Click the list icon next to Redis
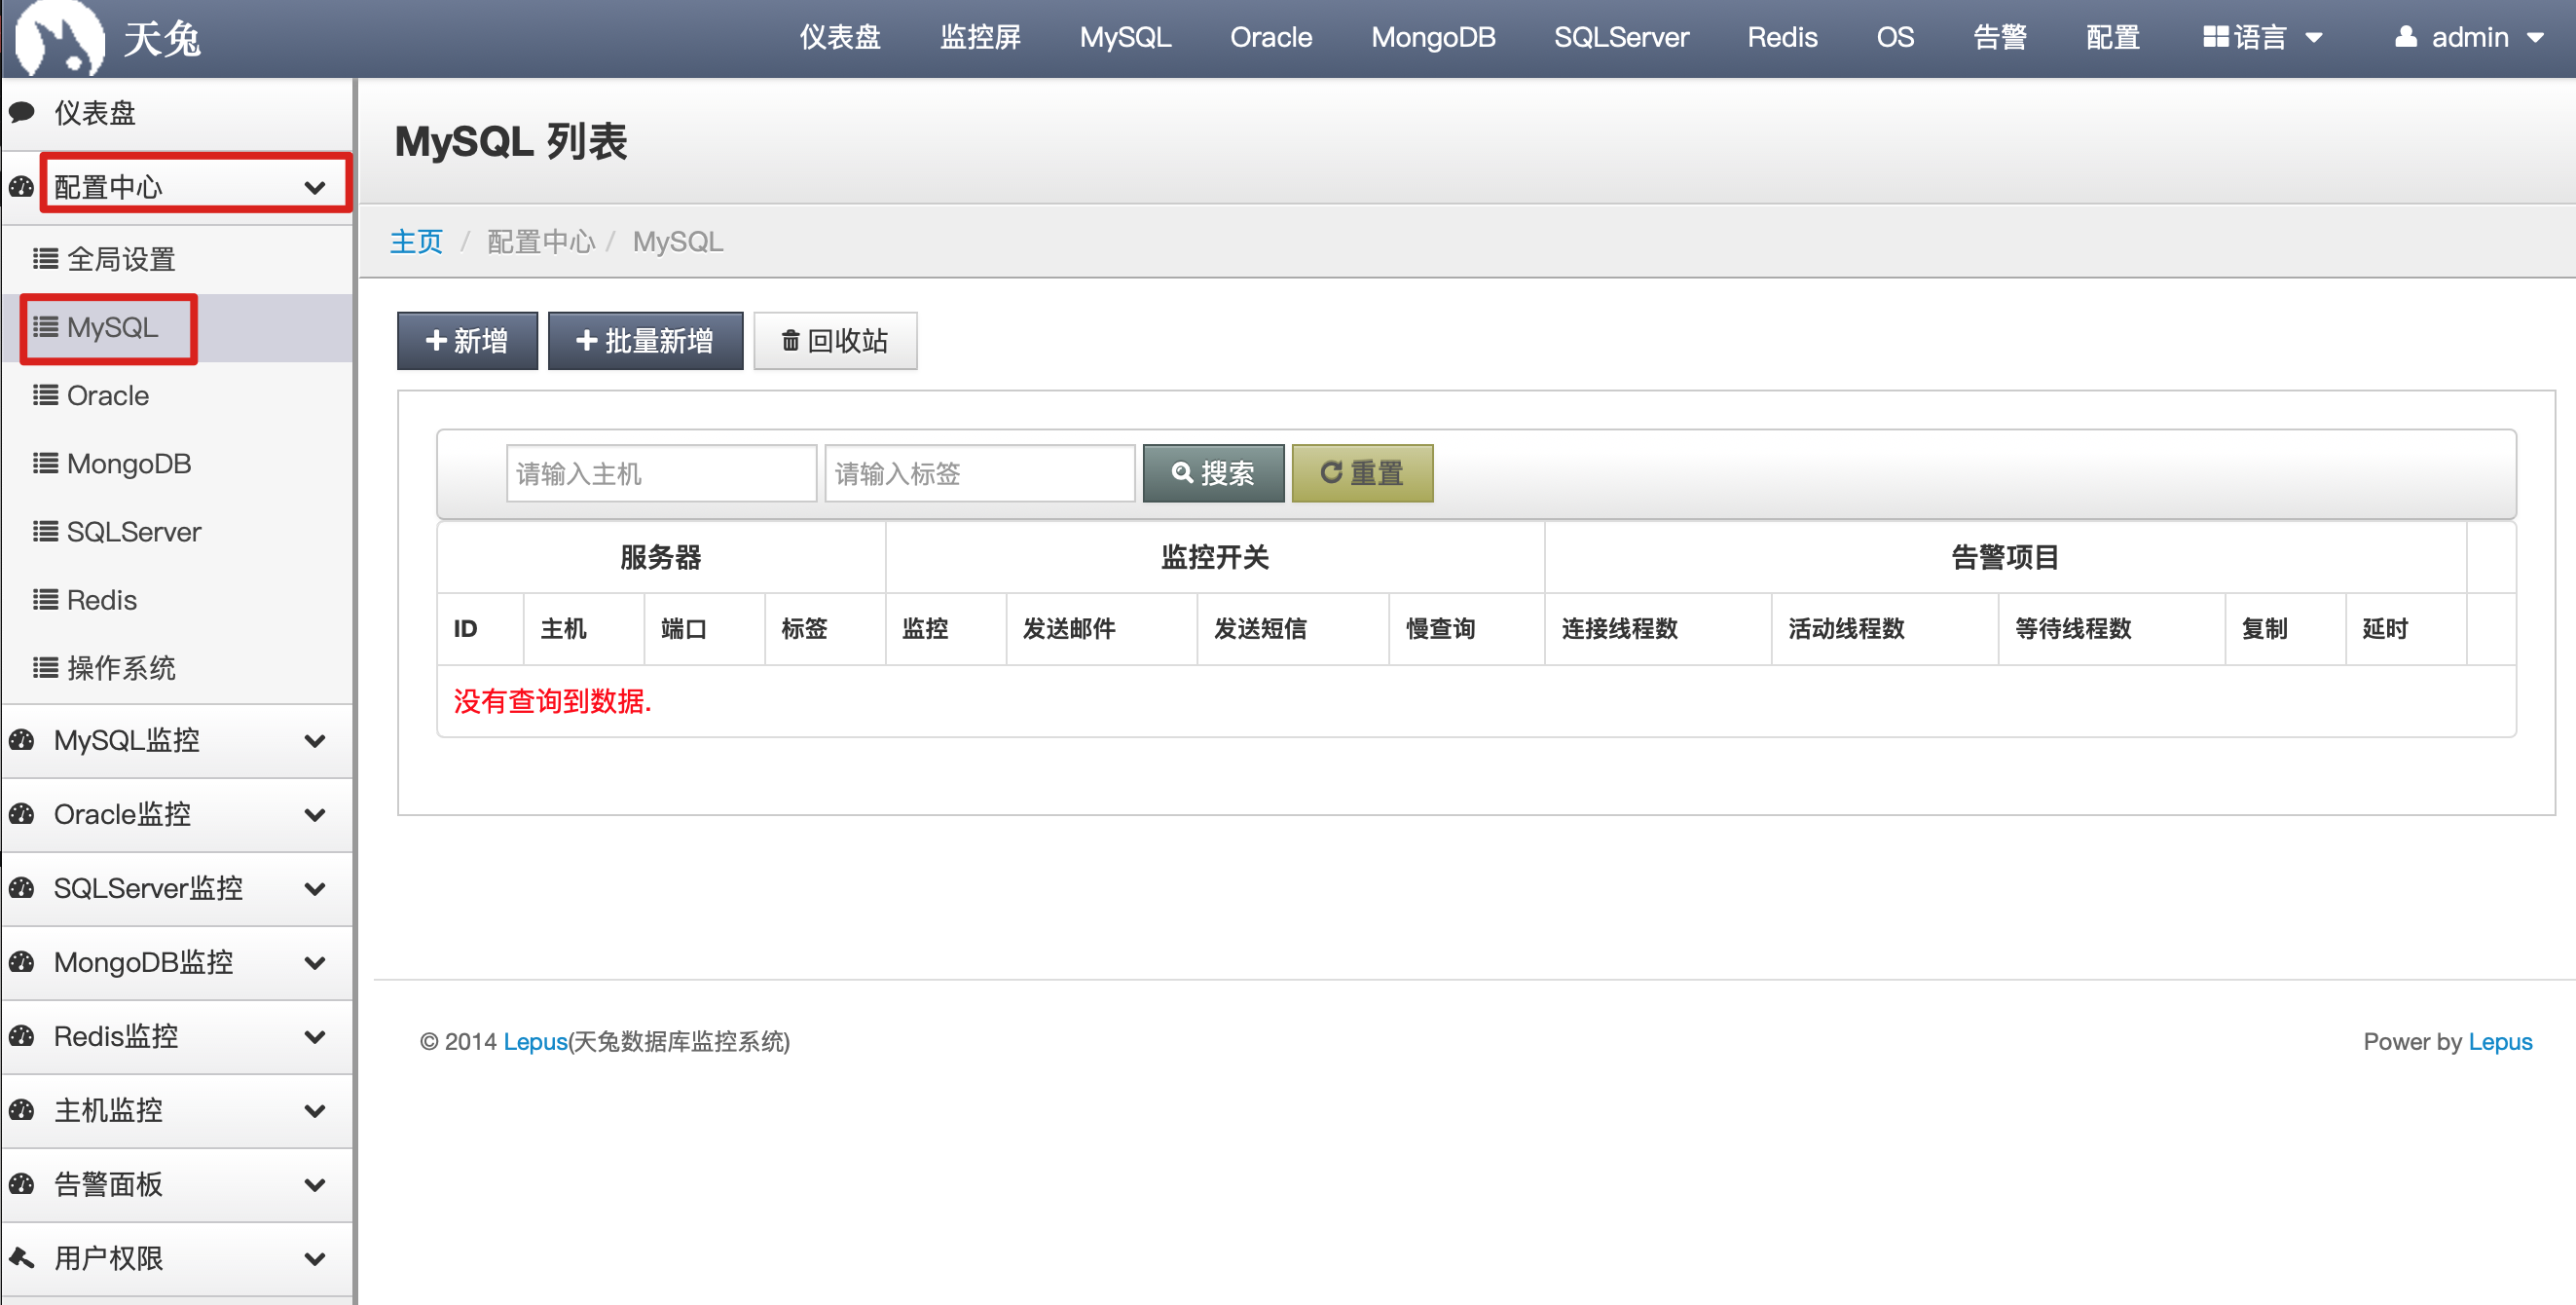The image size is (2576, 1305). pos(45,600)
